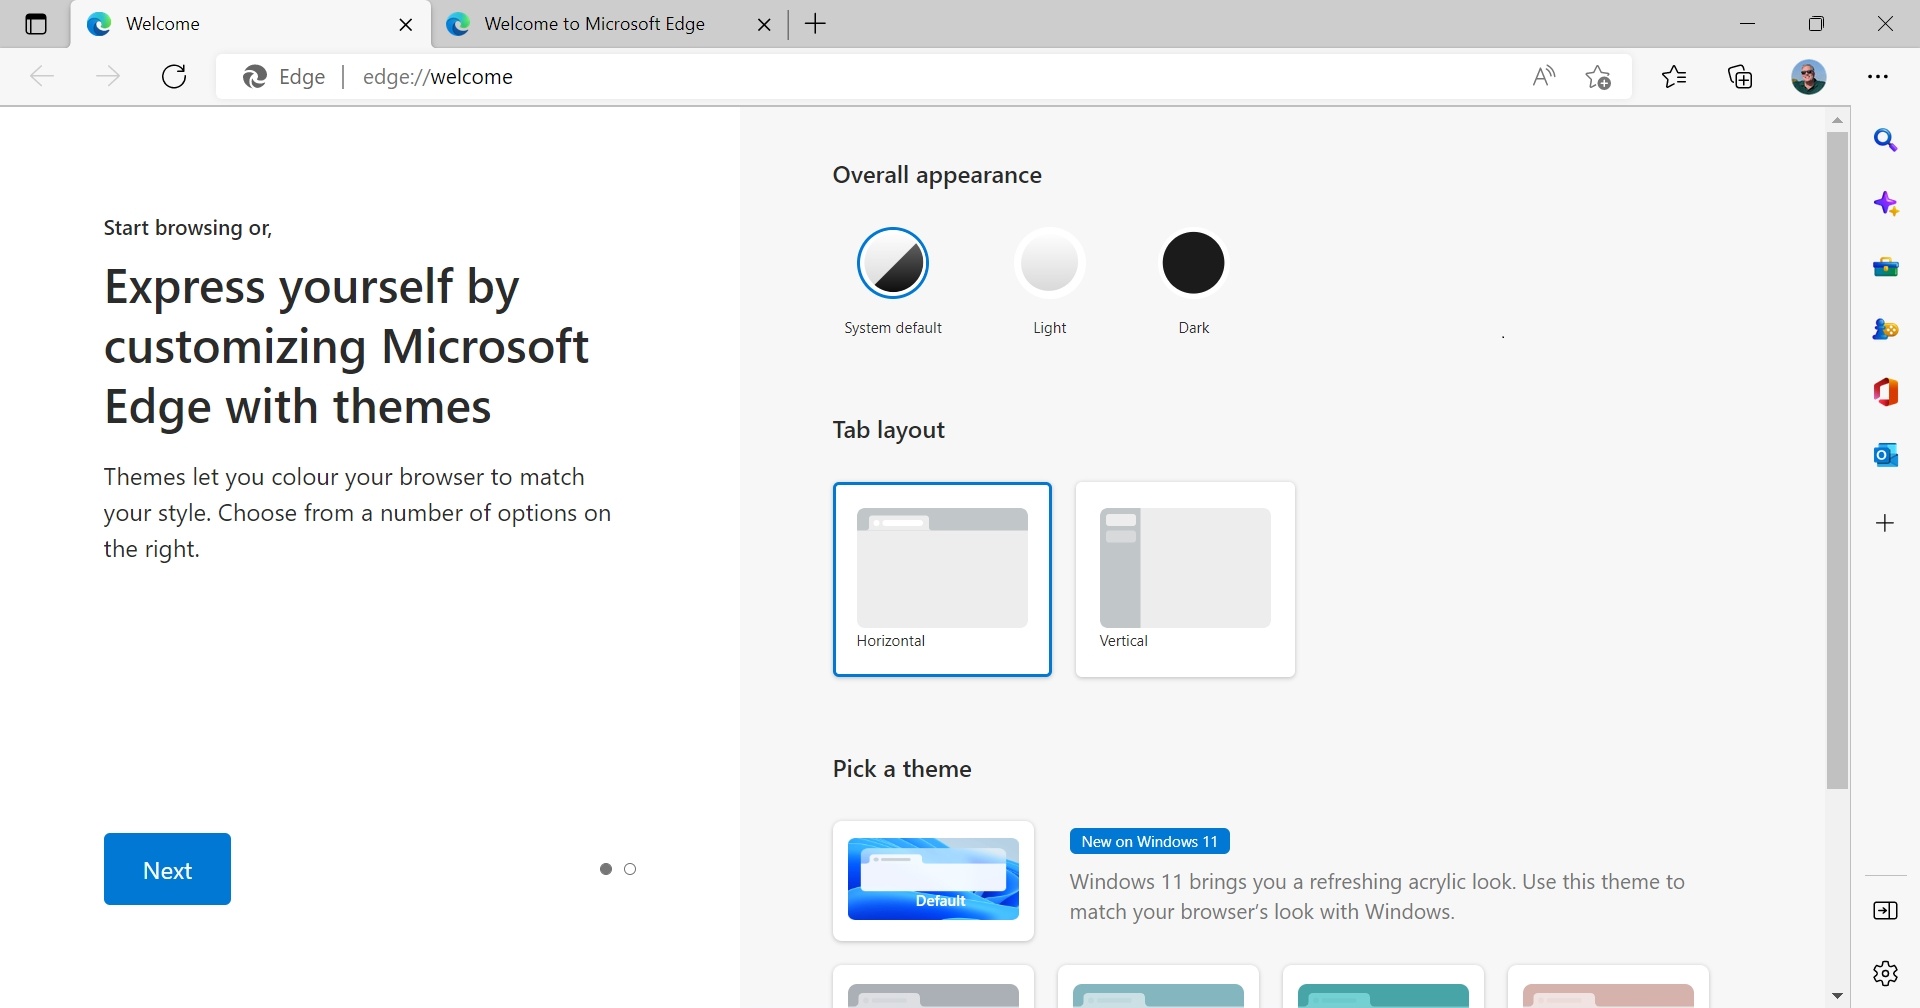Switch to Welcome to Microsoft Edge tab

click(x=595, y=24)
